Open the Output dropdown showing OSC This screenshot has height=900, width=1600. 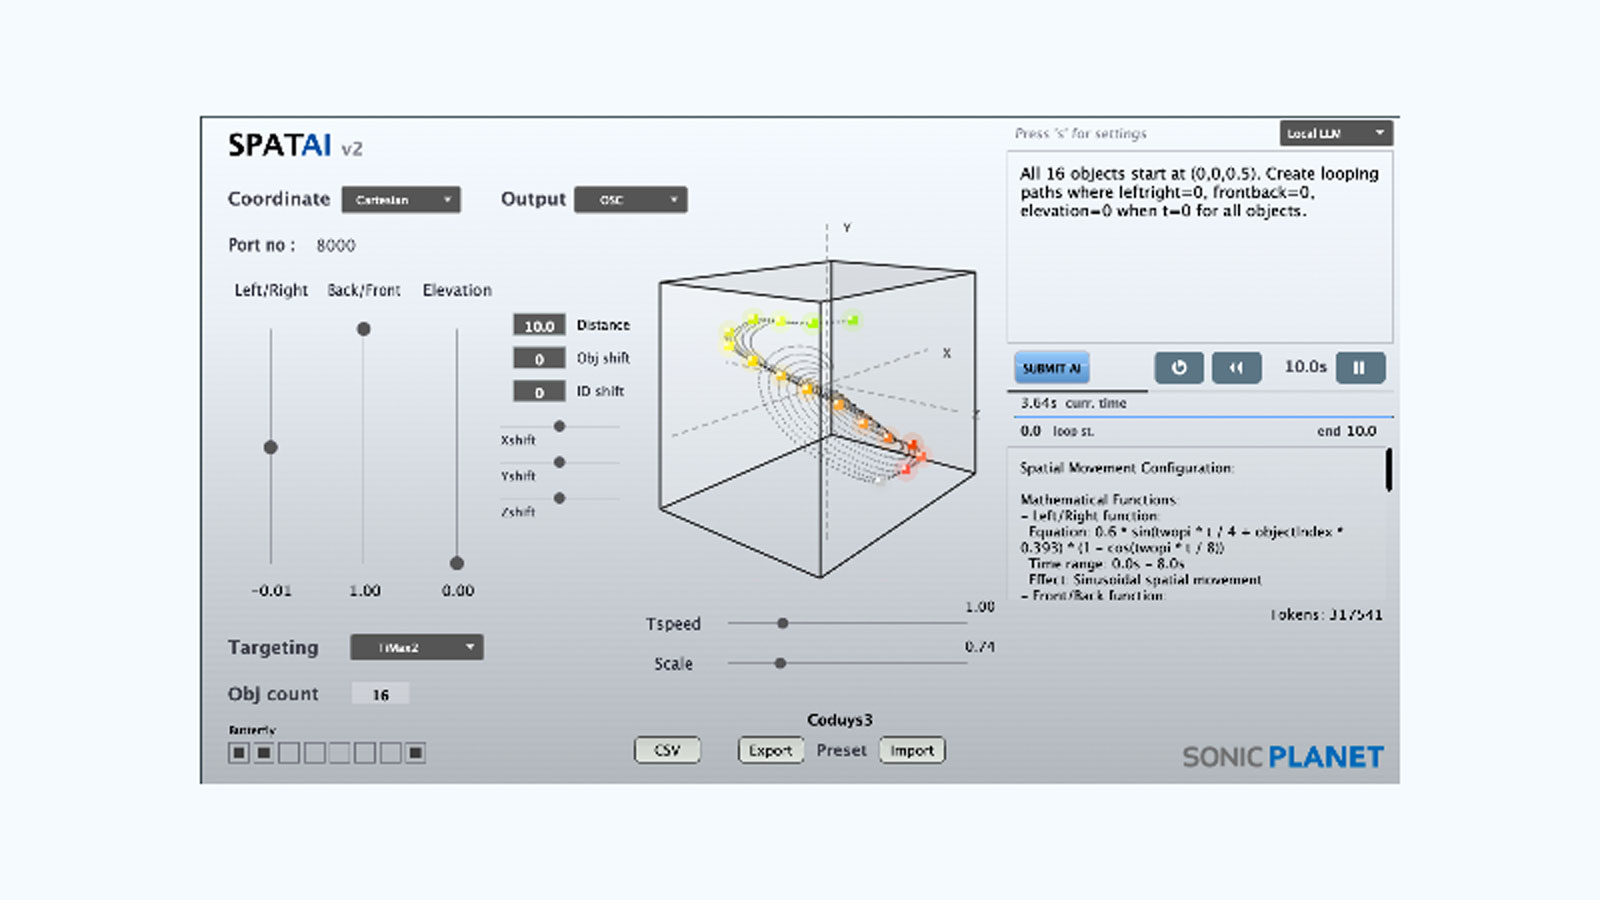(x=631, y=200)
